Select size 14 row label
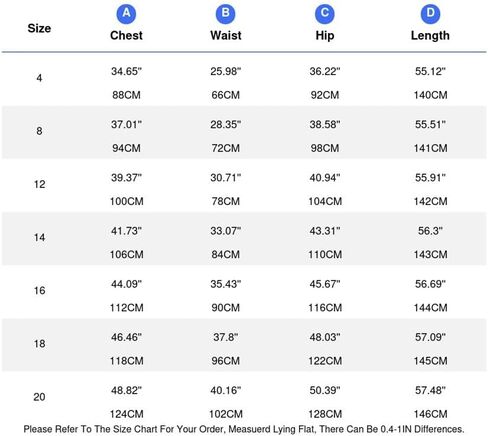 [x=39, y=237]
